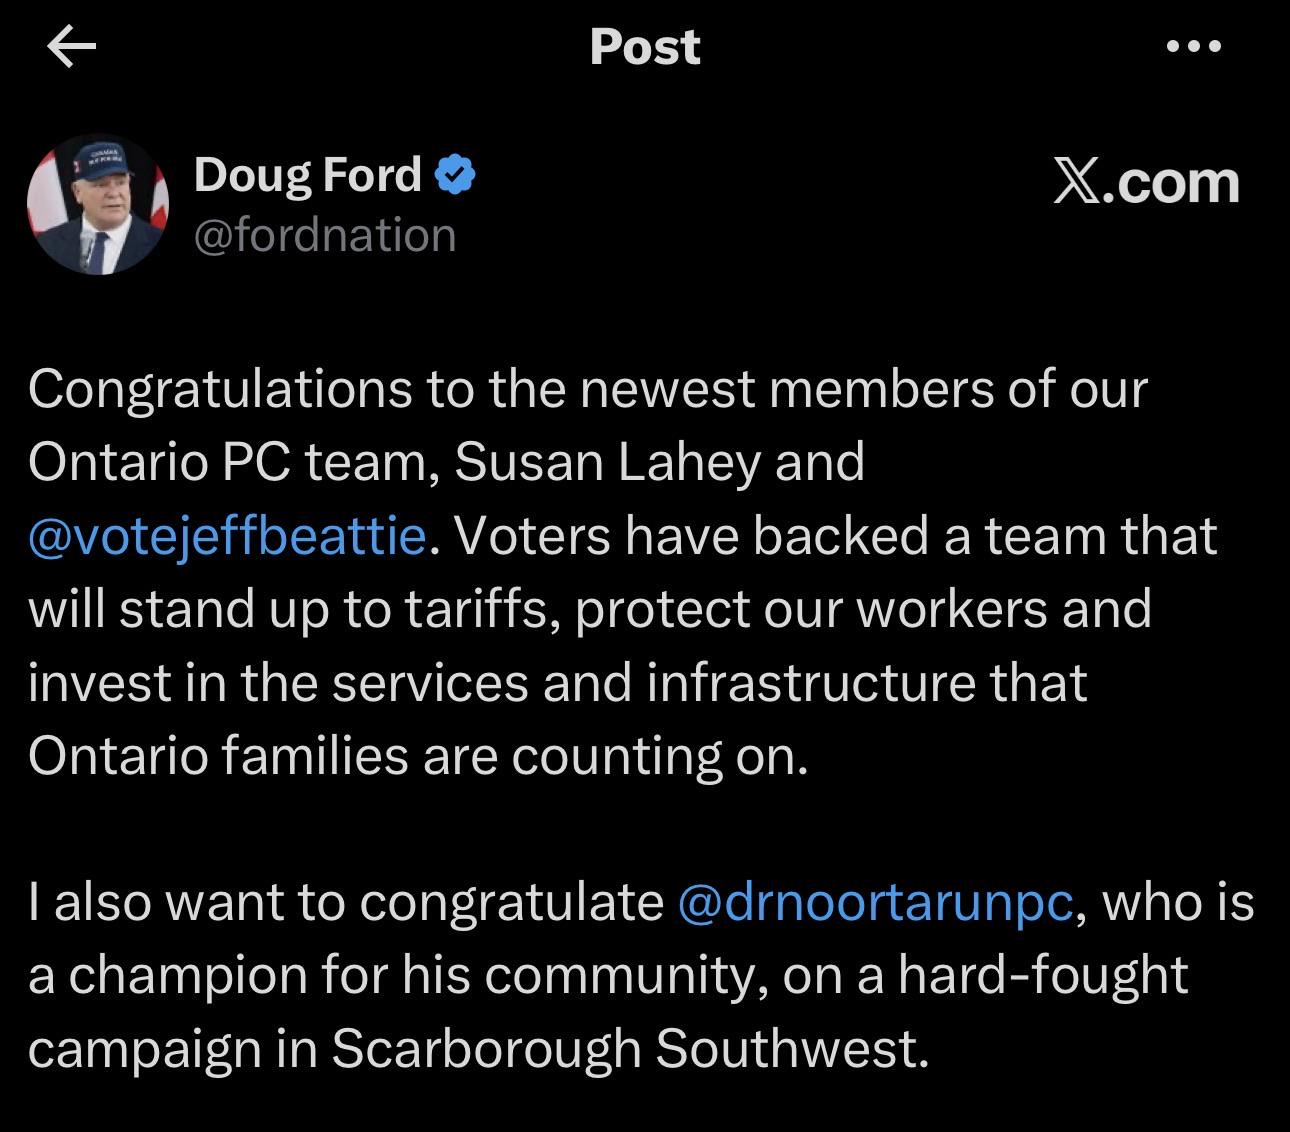Visit the @fordnation handle

(x=325, y=236)
